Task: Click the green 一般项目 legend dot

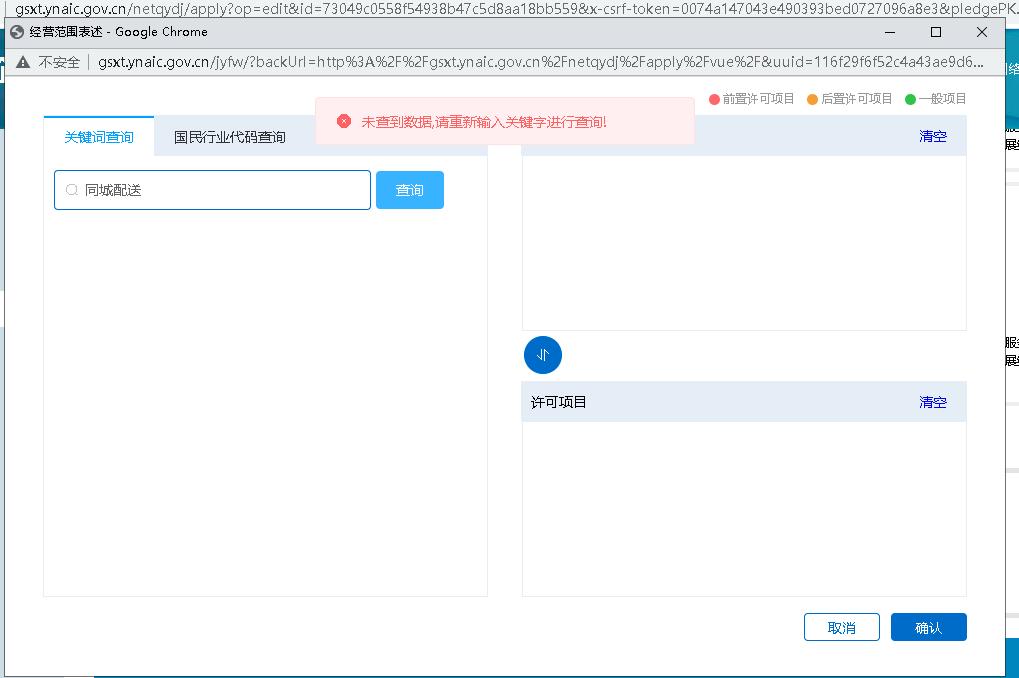Action: pos(910,99)
